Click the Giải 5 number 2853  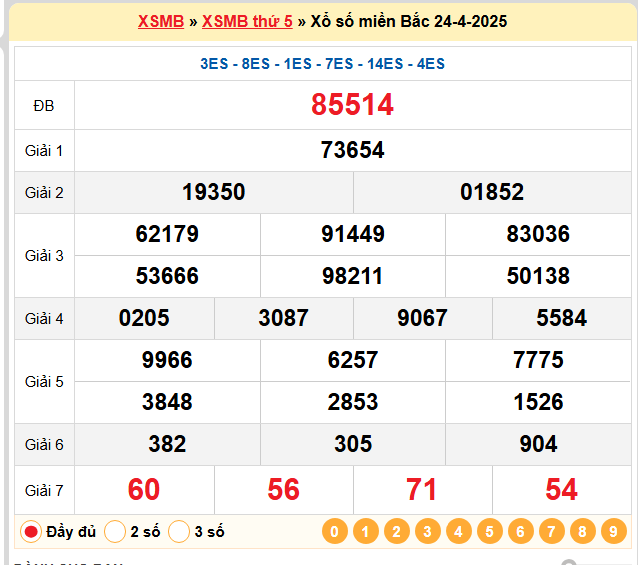pyautogui.click(x=353, y=402)
